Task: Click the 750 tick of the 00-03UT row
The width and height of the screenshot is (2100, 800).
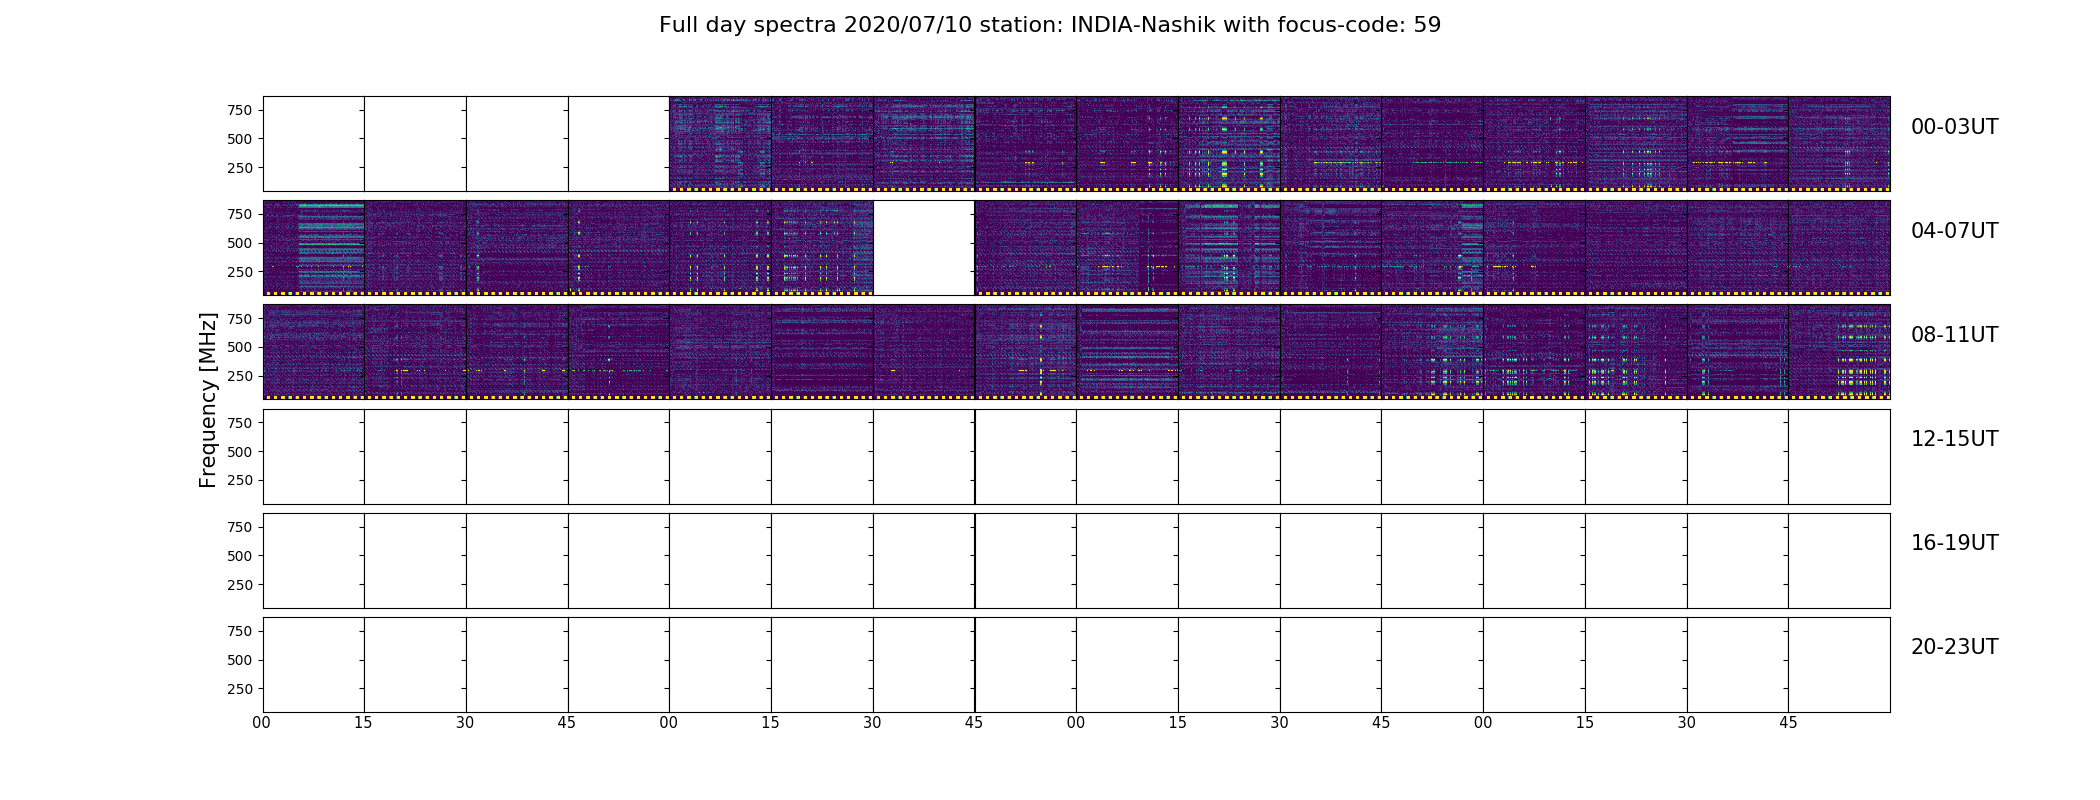Action: tap(240, 110)
